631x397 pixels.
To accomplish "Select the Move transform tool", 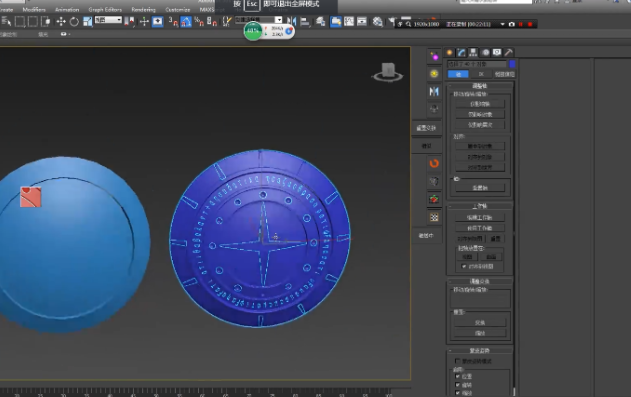I will (x=61, y=21).
